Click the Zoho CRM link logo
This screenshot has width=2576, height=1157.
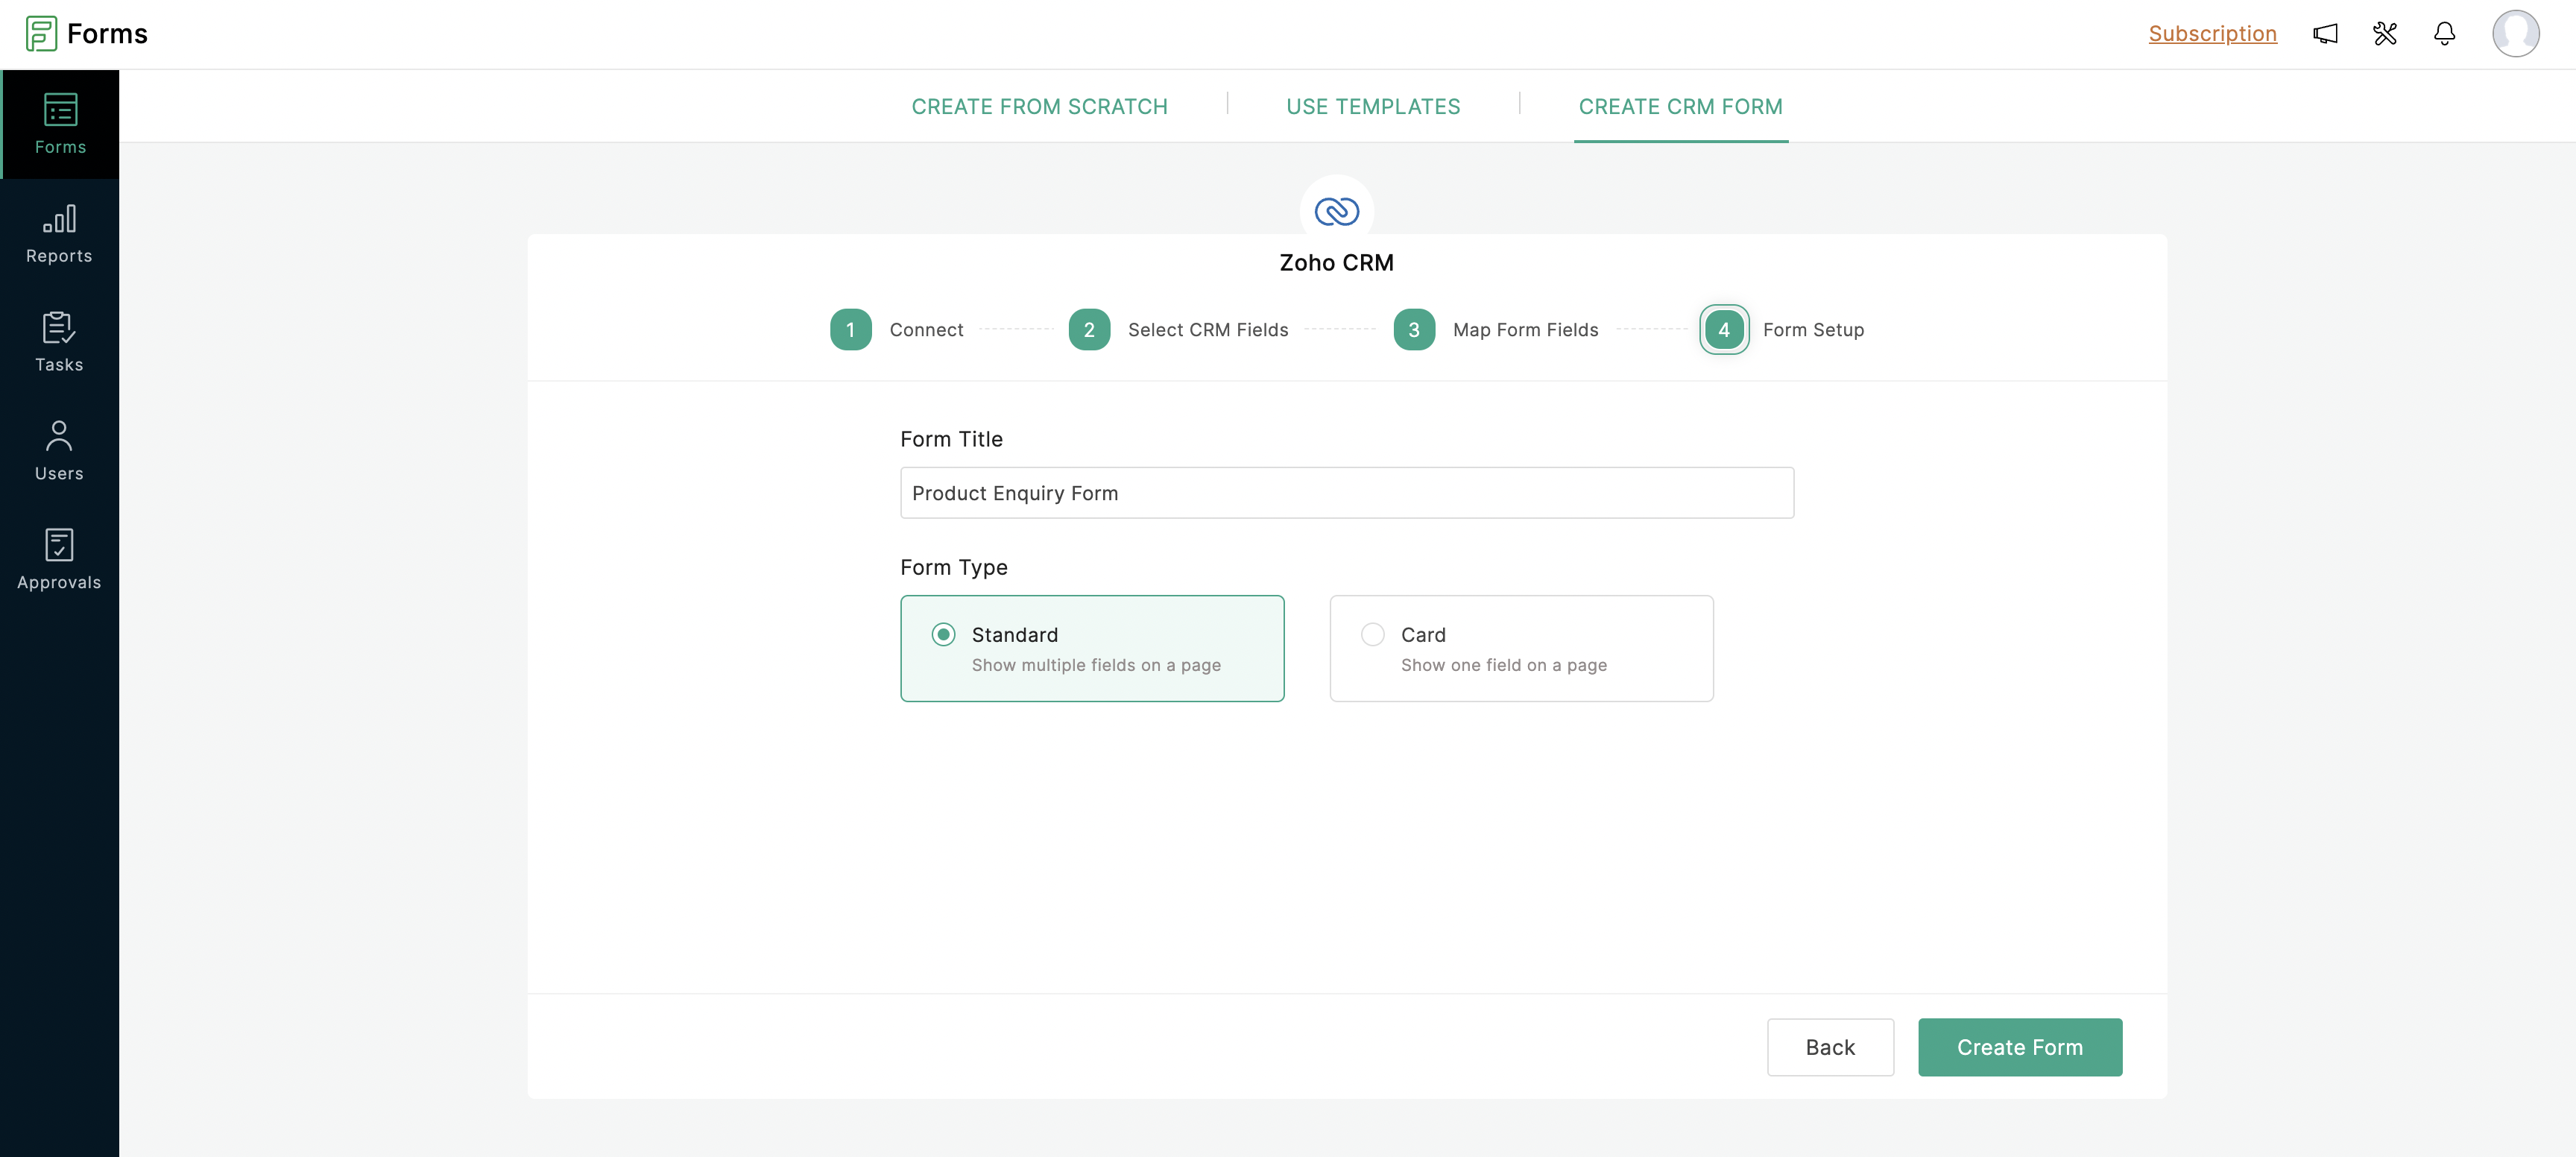pyautogui.click(x=1336, y=211)
